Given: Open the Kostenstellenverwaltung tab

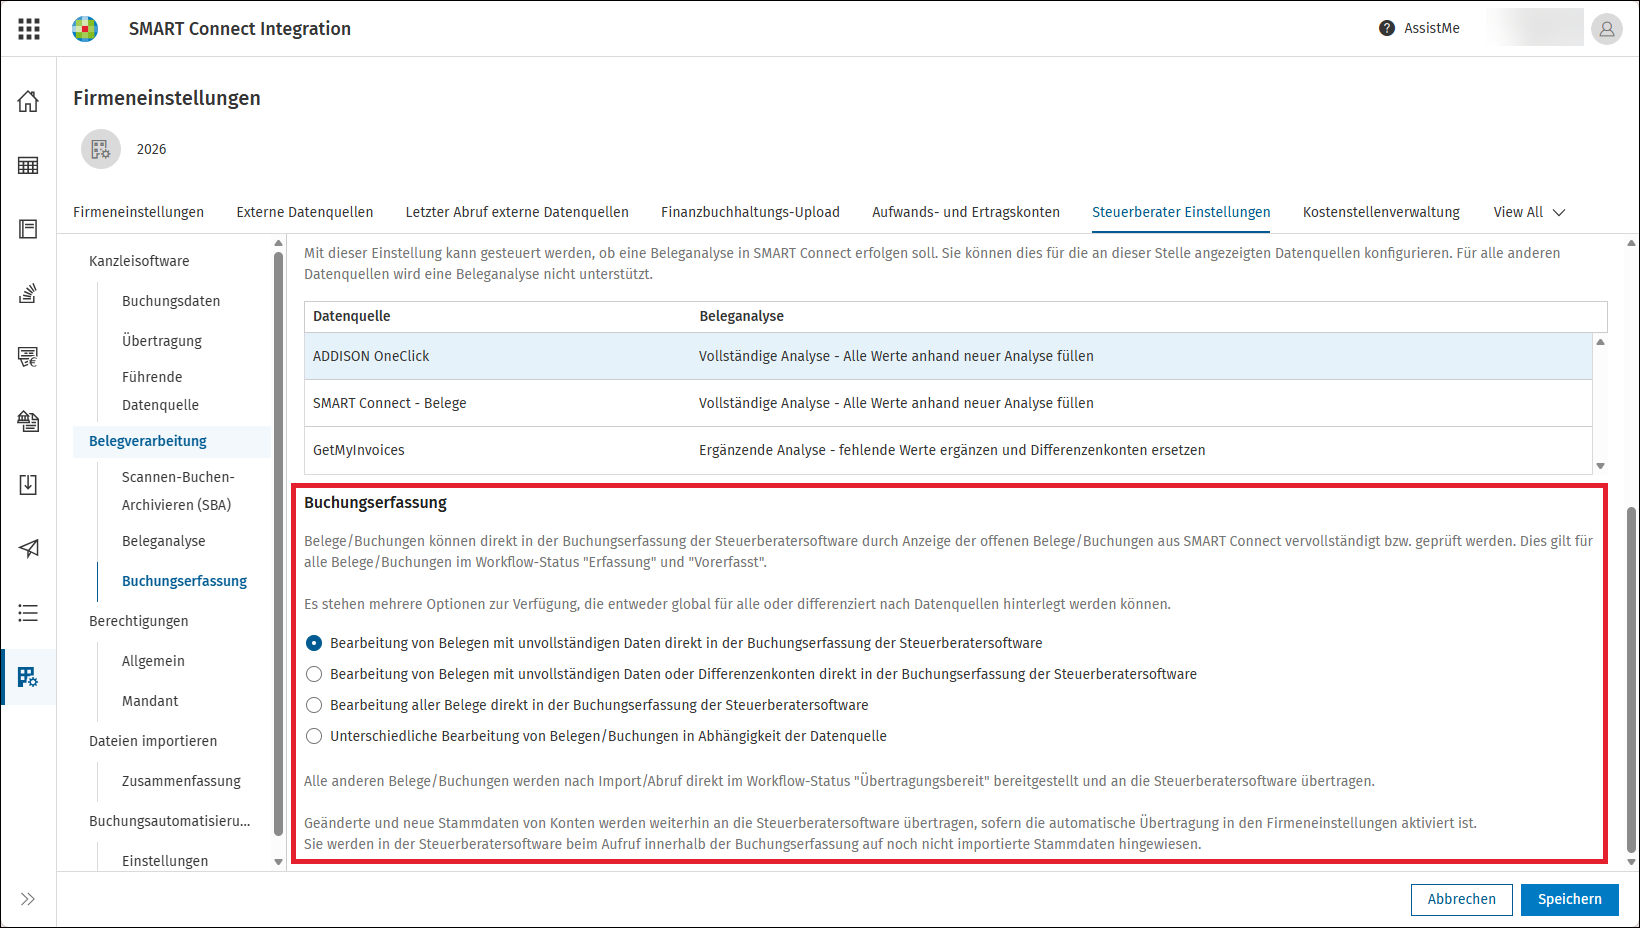Looking at the screenshot, I should [1381, 212].
